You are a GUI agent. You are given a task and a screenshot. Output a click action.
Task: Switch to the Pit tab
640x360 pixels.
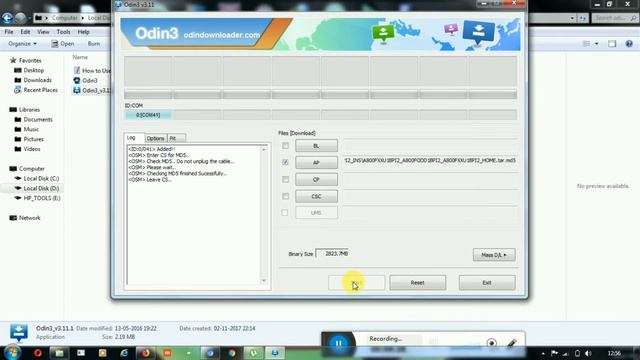pyautogui.click(x=176, y=138)
